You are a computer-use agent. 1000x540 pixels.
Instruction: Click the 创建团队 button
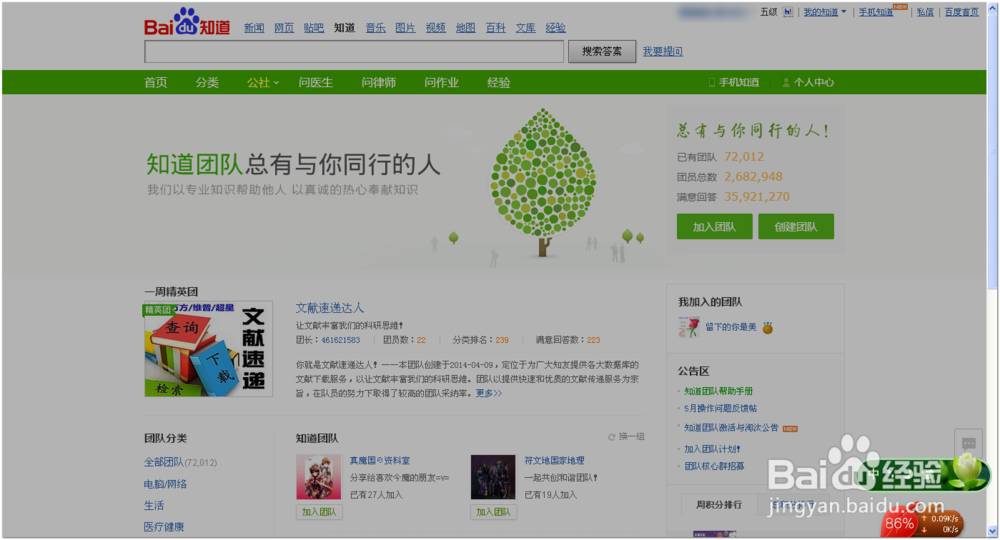tap(796, 226)
